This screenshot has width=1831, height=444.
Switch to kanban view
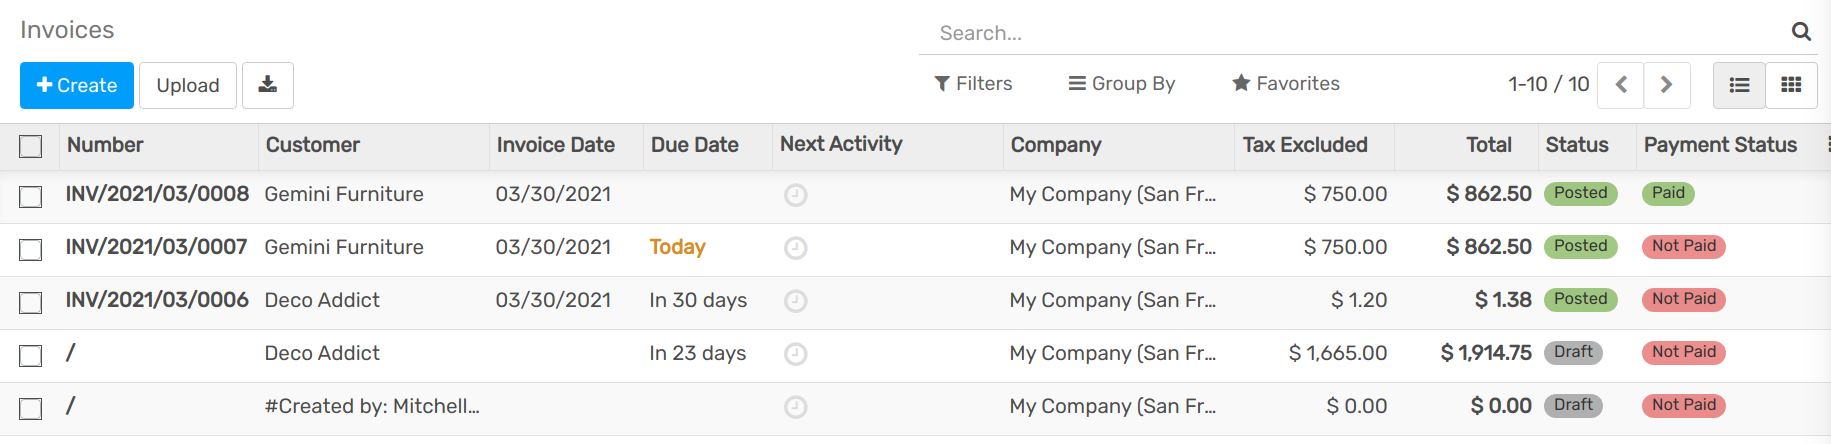tap(1791, 85)
